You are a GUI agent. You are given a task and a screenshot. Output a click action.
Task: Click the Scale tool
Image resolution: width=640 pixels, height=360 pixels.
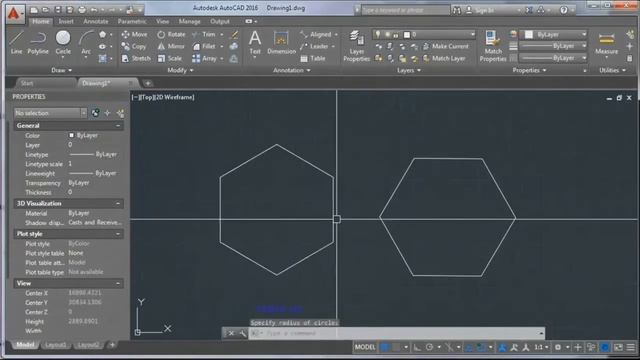pyautogui.click(x=169, y=59)
